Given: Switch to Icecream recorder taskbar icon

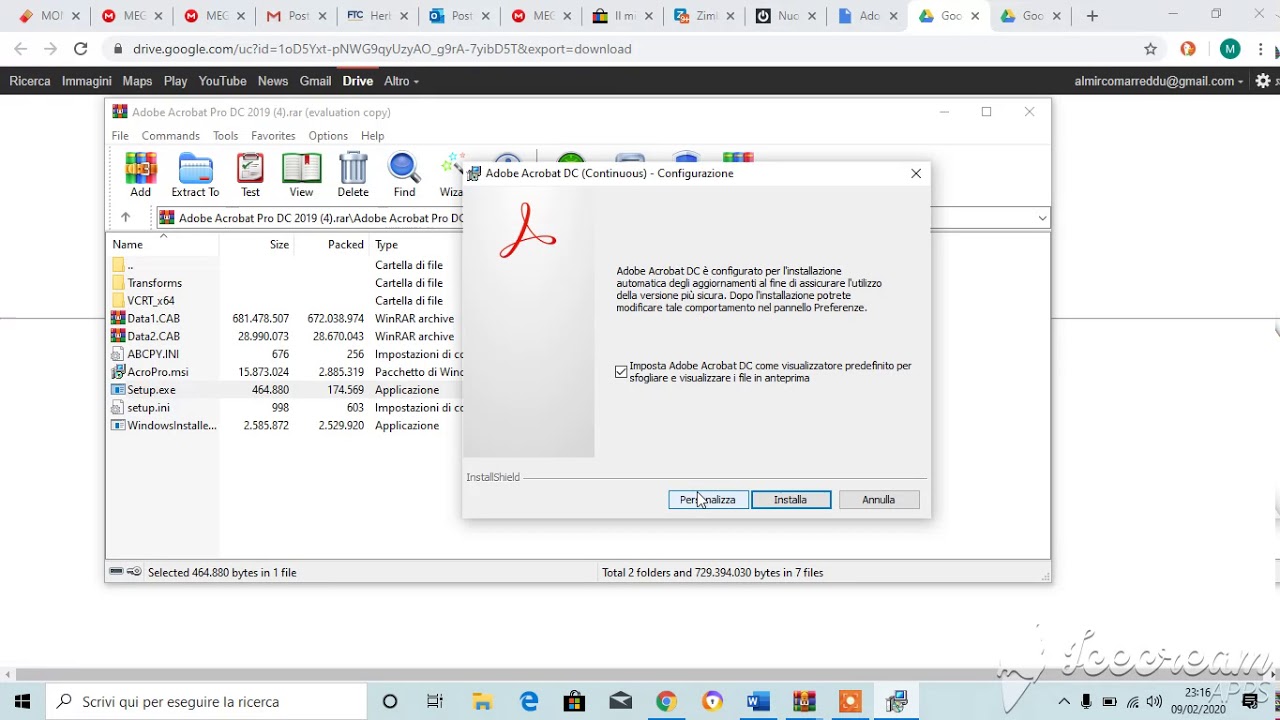Looking at the screenshot, I should click(x=850, y=701).
